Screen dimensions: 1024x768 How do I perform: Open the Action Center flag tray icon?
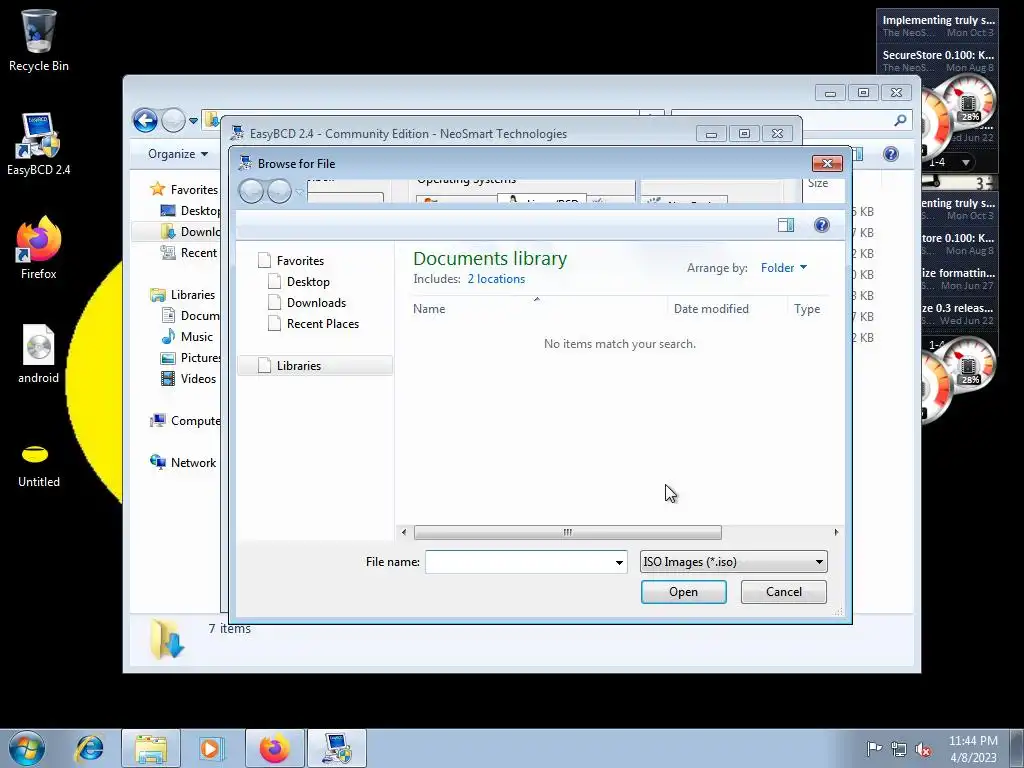(874, 749)
